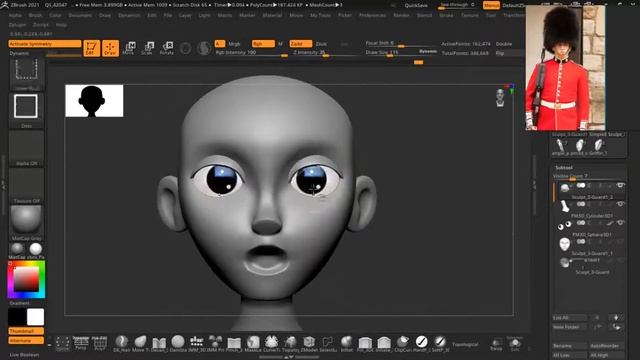Select the IMM Primitives brush
This screenshot has height=360, width=640.
[216, 343]
